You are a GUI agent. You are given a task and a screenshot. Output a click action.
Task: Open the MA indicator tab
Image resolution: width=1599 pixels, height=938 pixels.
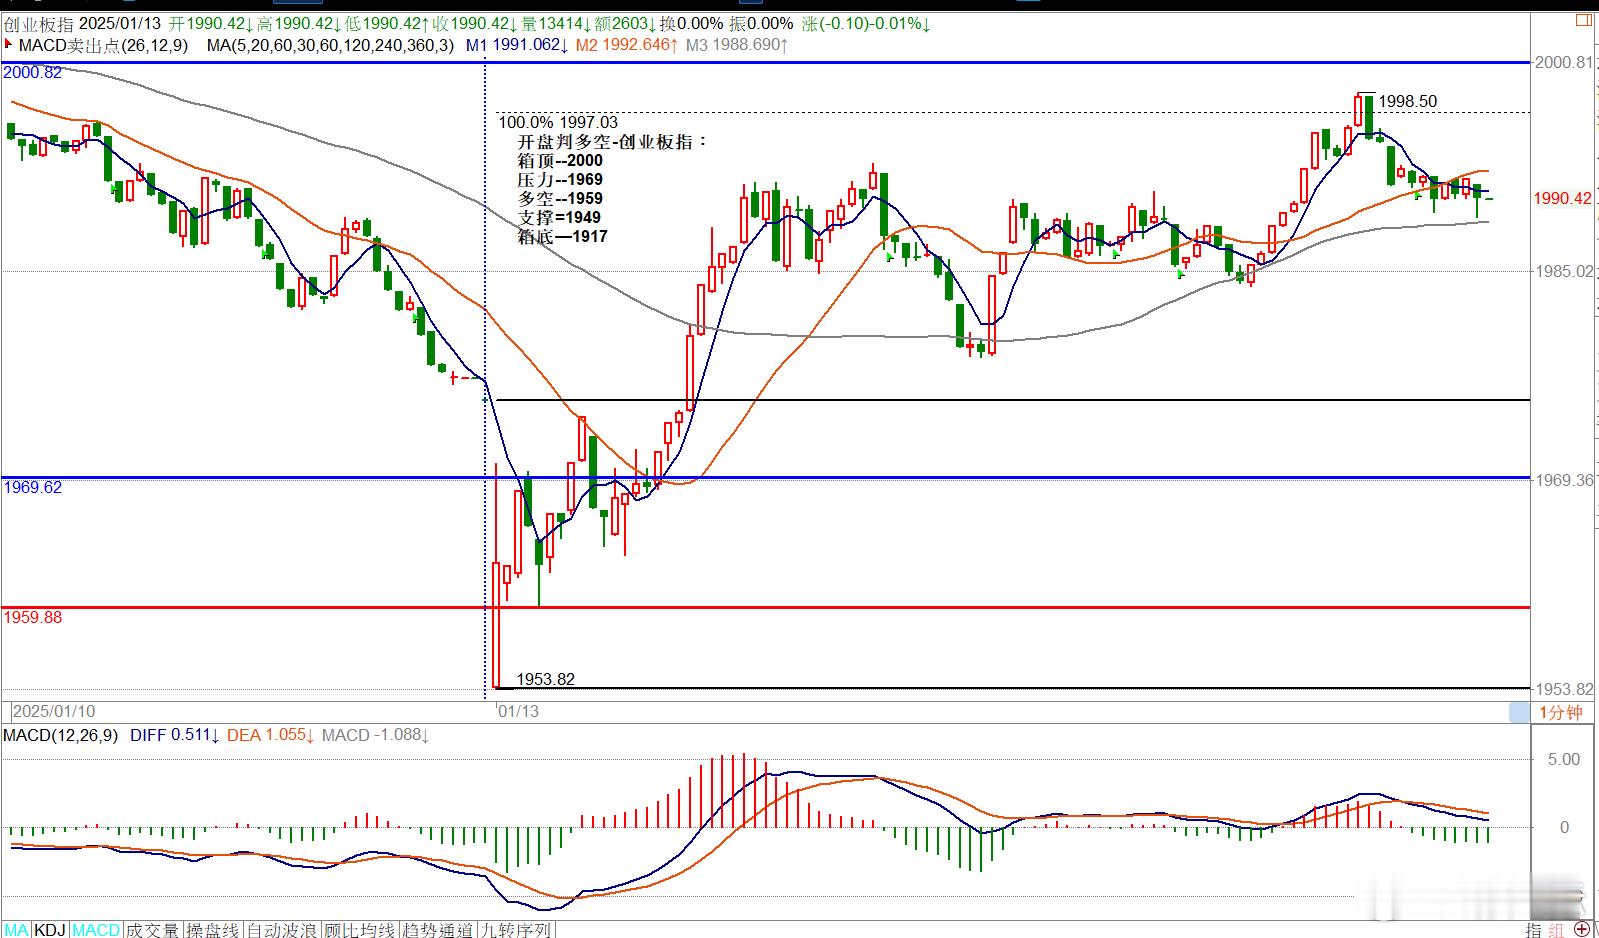pos(17,930)
